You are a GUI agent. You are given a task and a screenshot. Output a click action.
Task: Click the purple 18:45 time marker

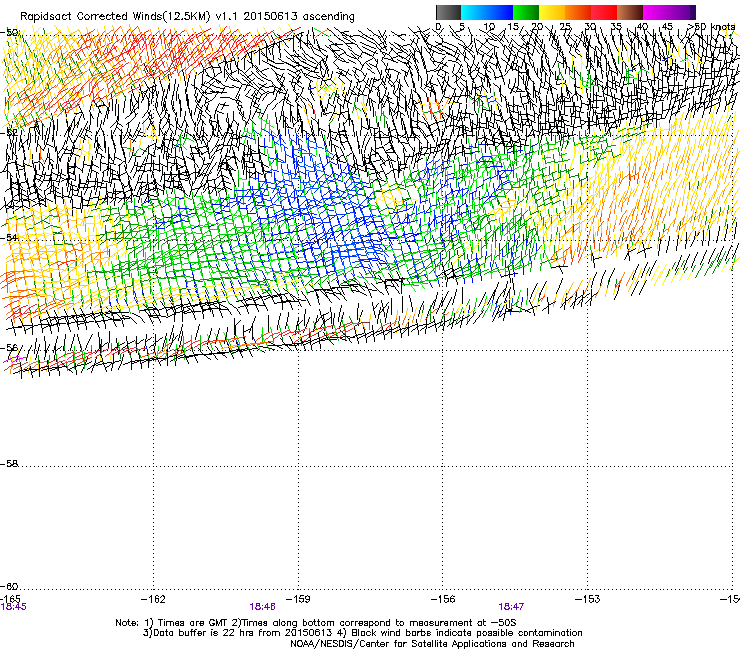click(13, 607)
